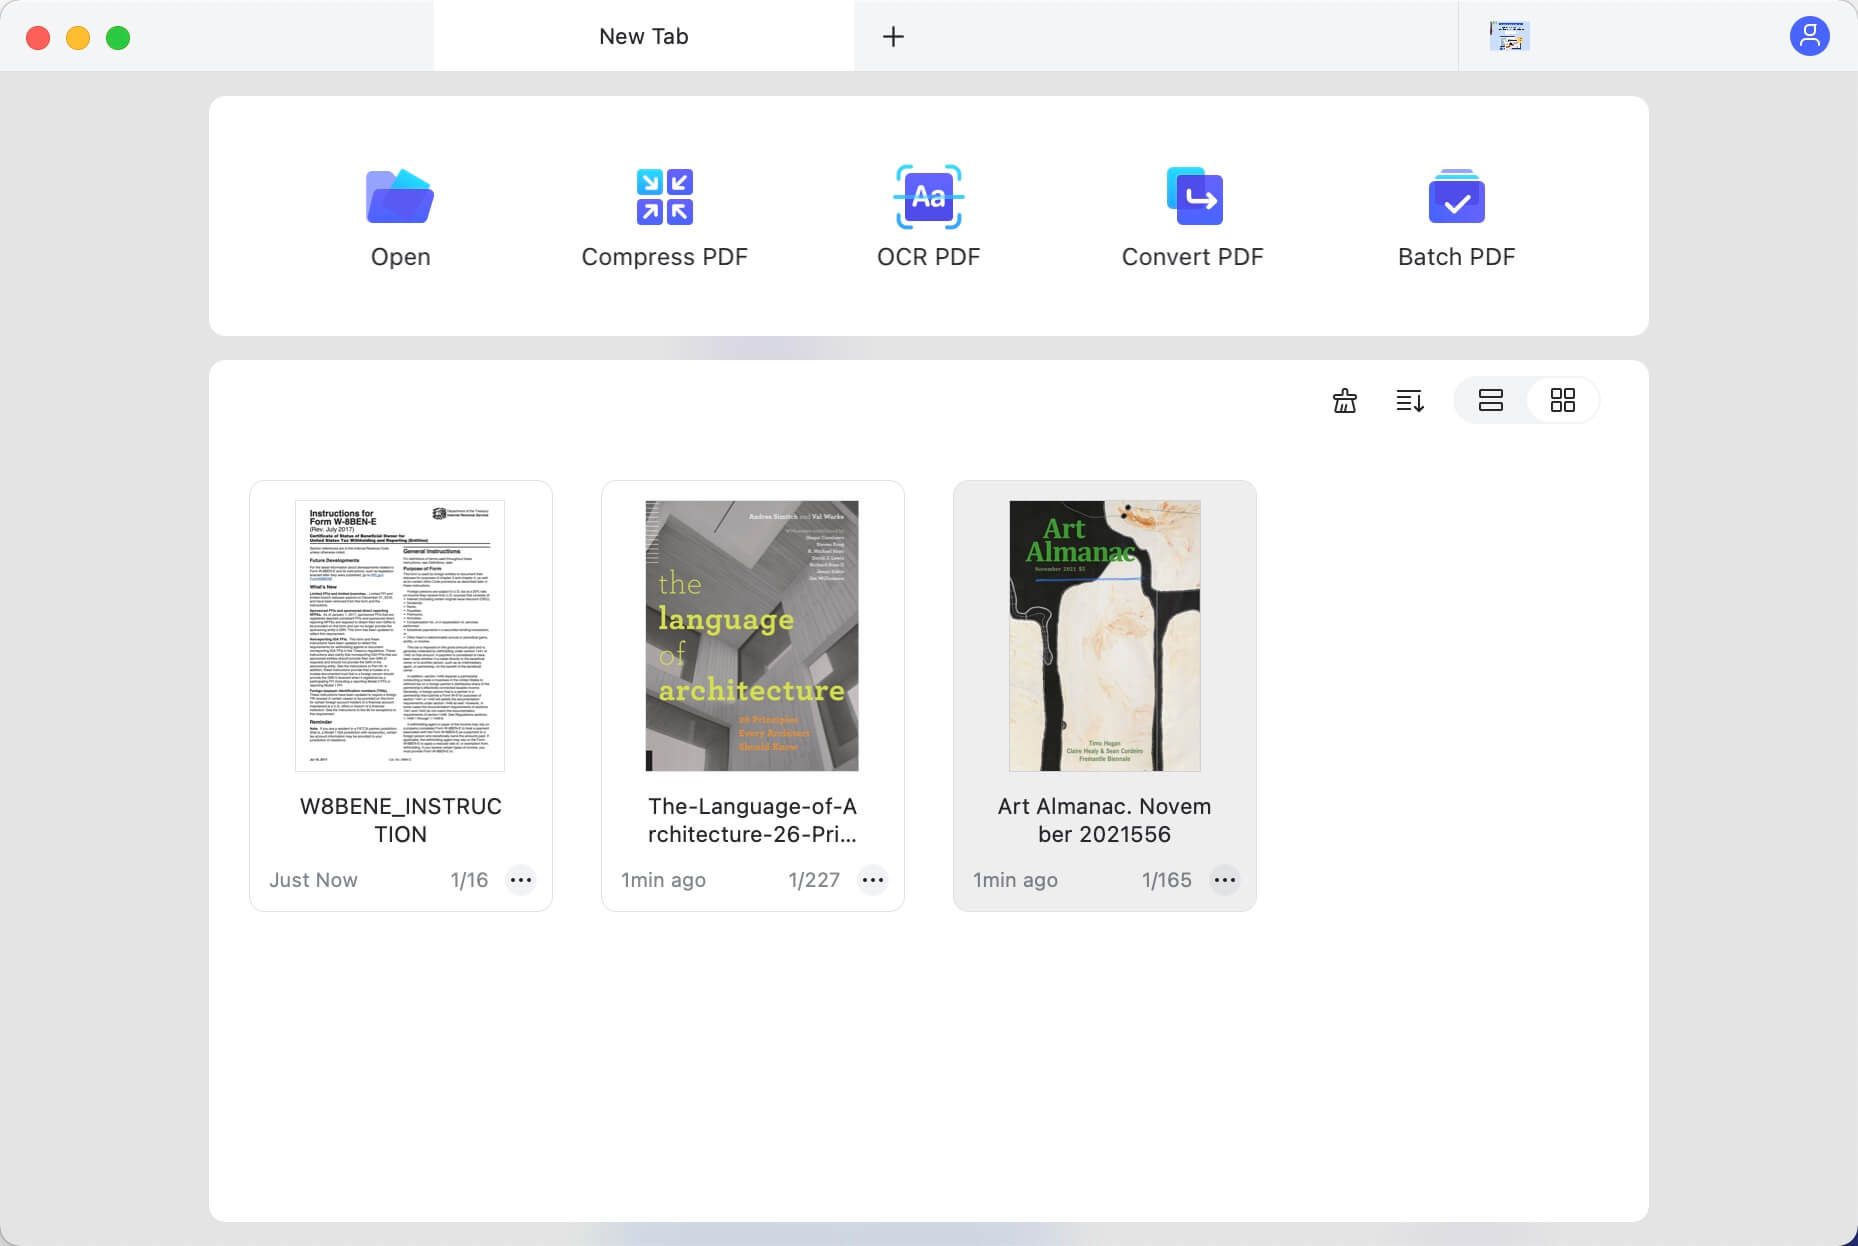Open more options for The-Language-of-Architecture file
This screenshot has width=1858, height=1246.
[x=873, y=880]
